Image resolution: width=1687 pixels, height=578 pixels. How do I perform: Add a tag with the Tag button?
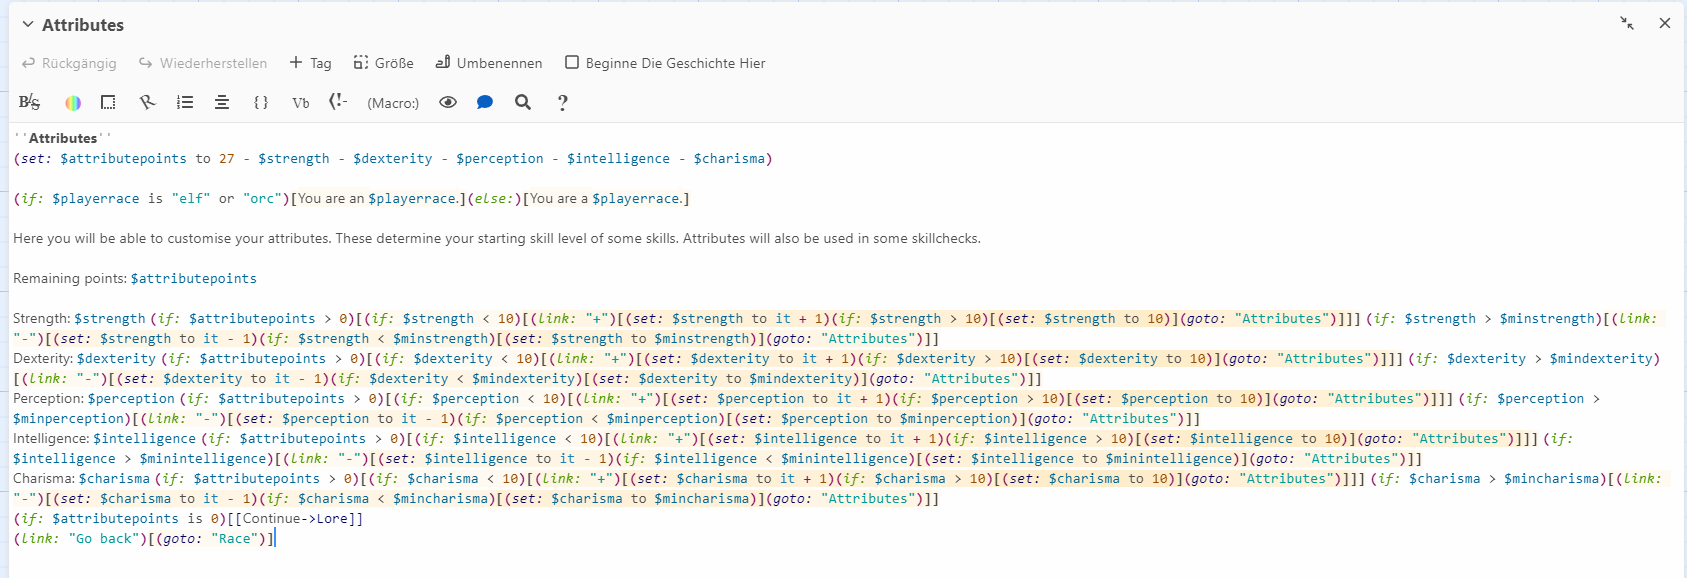click(310, 63)
